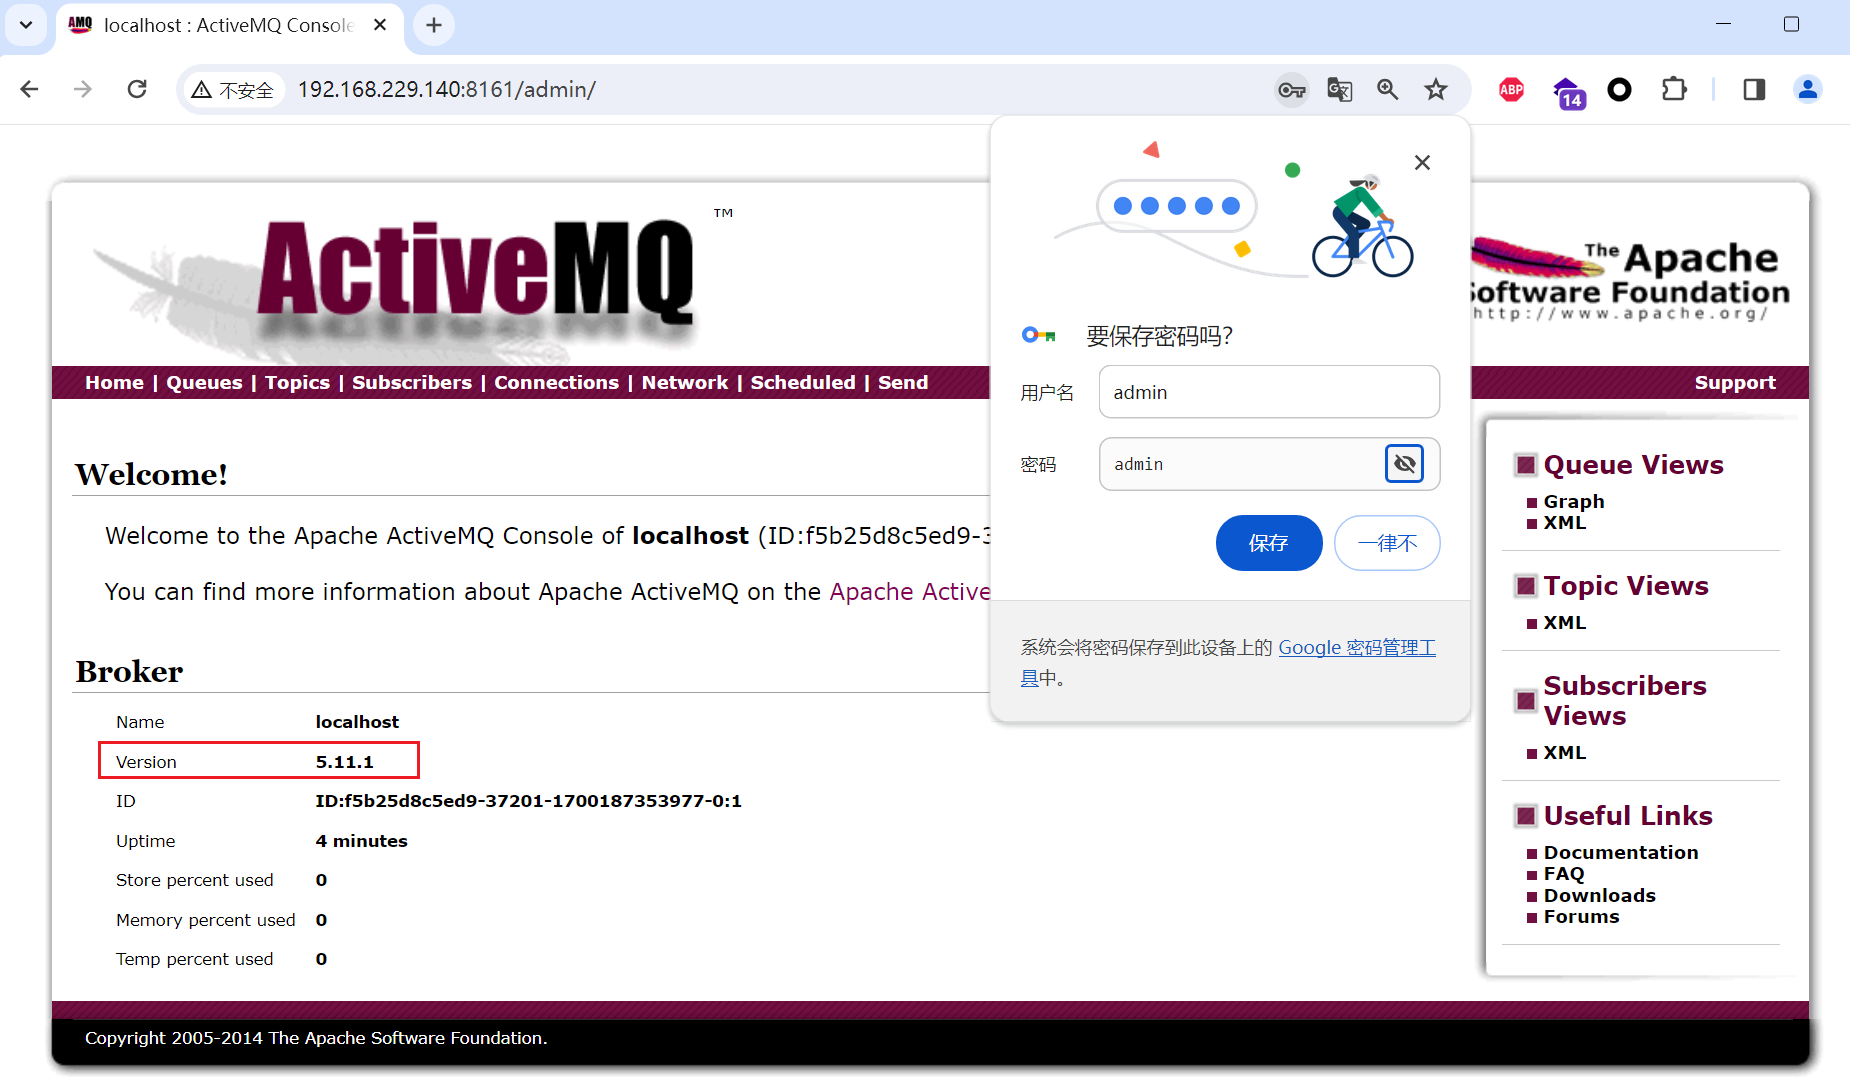The width and height of the screenshot is (1850, 1077).
Task: Bookmark this page with the star icon
Action: click(1436, 90)
